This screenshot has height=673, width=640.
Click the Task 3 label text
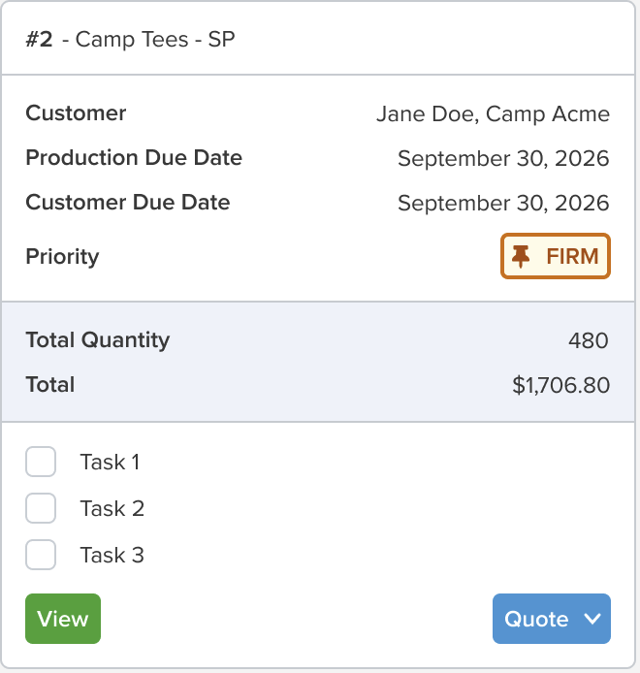coord(112,555)
